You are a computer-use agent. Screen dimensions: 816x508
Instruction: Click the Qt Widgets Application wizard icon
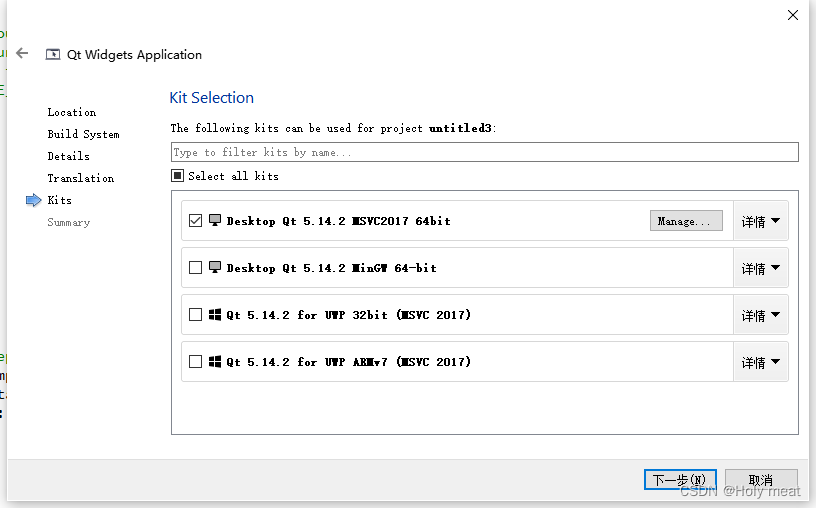coord(53,54)
